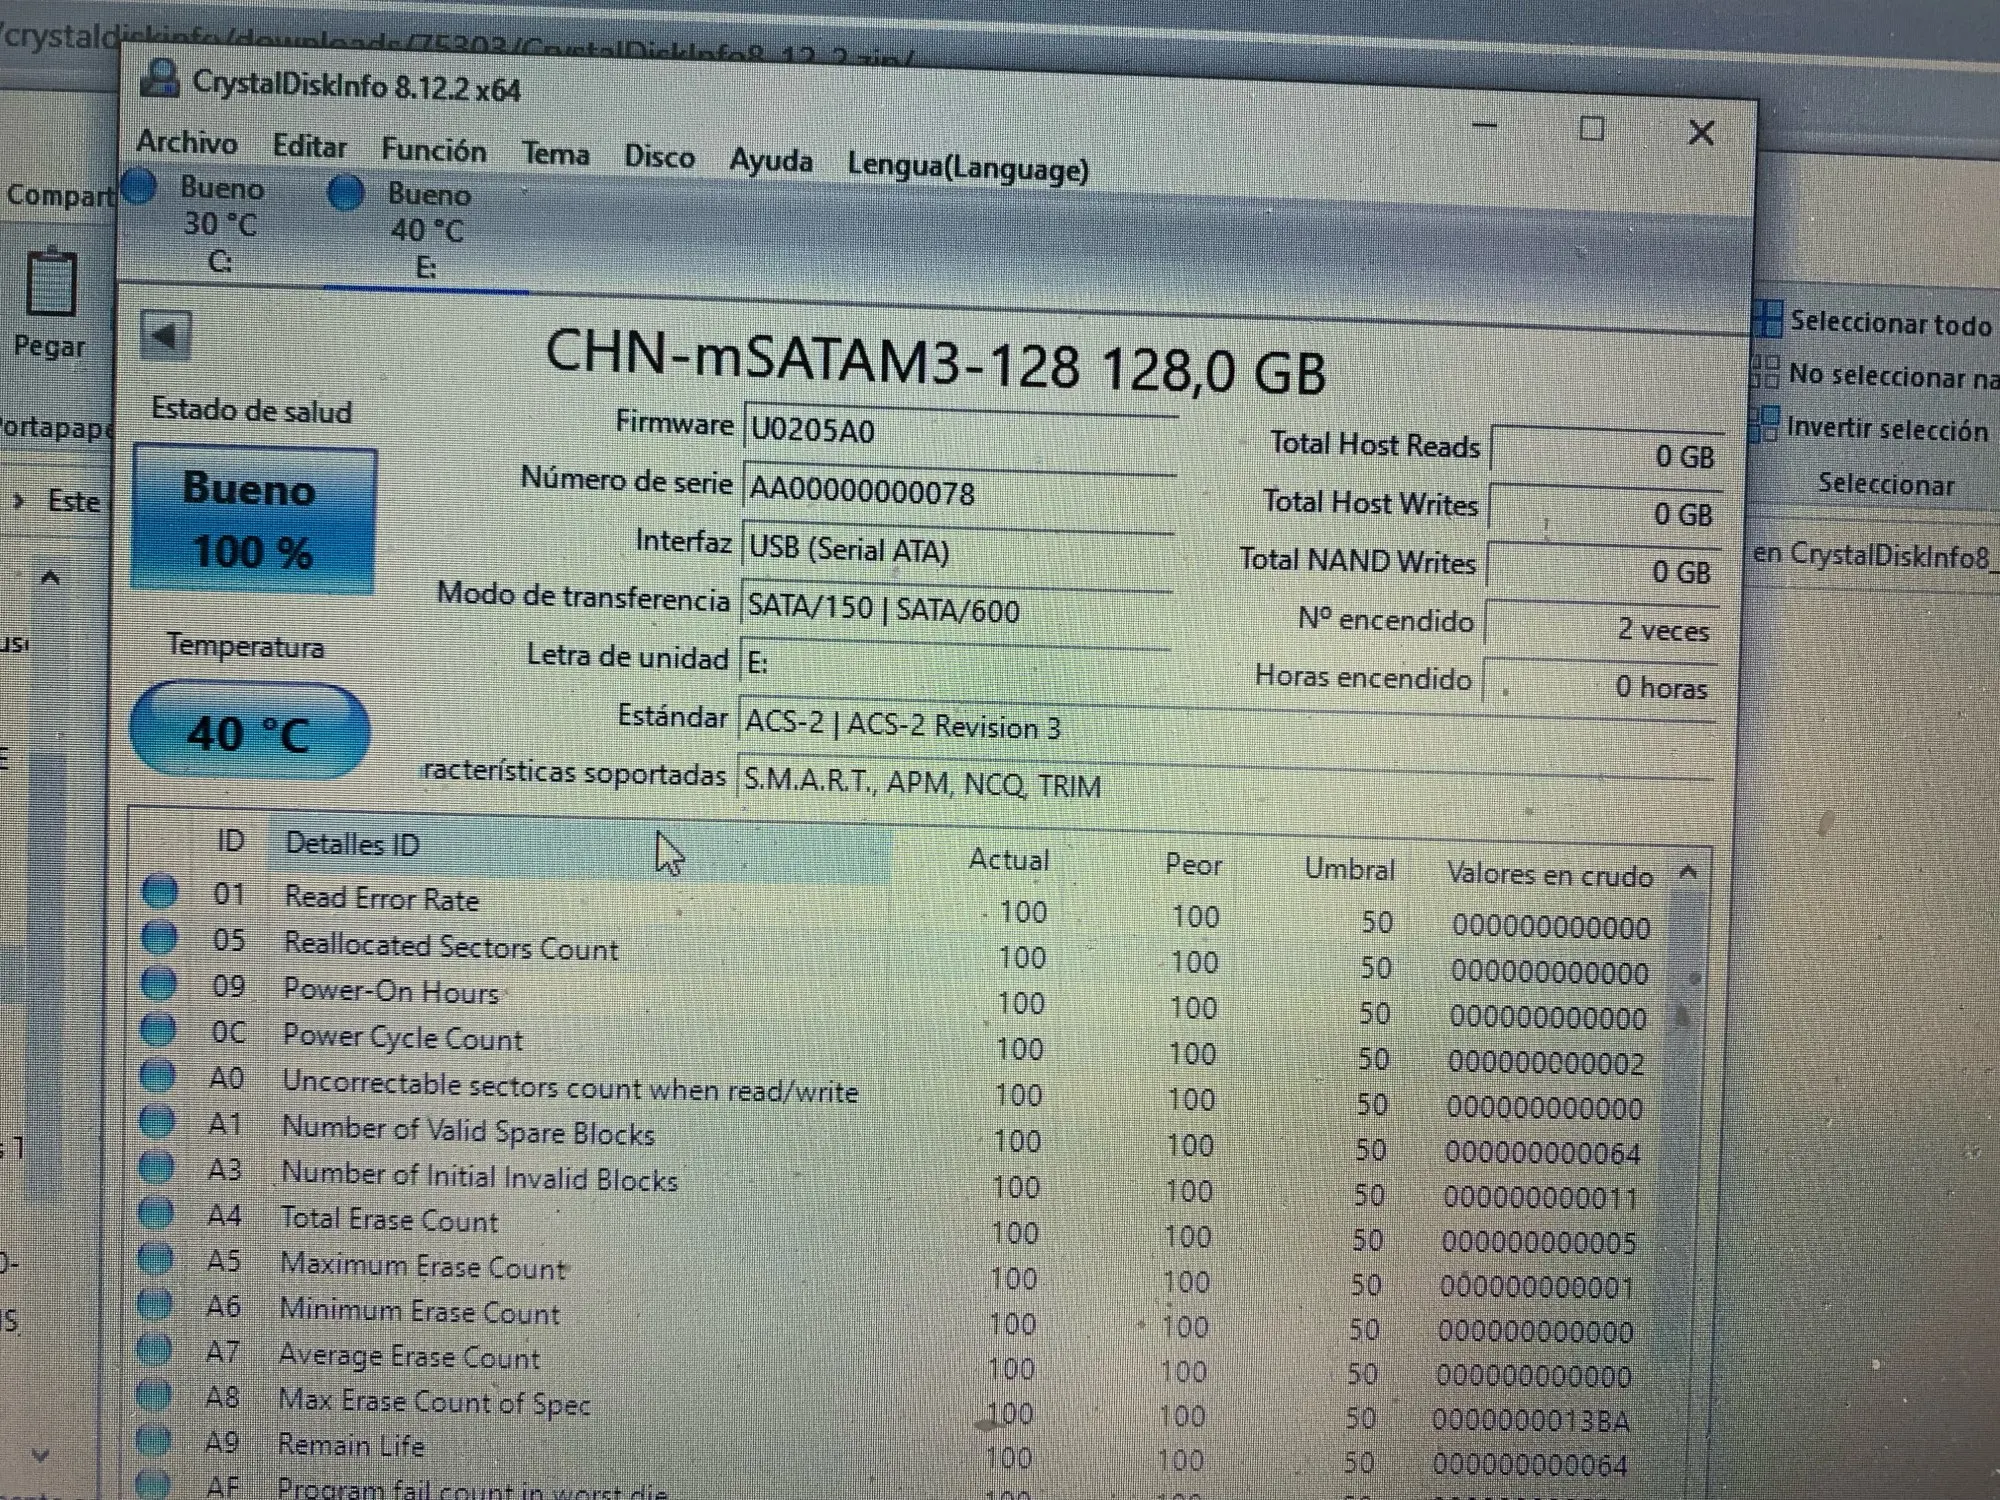Click status dot for Power Cycle Count
The image size is (2000, 1500).
click(x=159, y=1029)
